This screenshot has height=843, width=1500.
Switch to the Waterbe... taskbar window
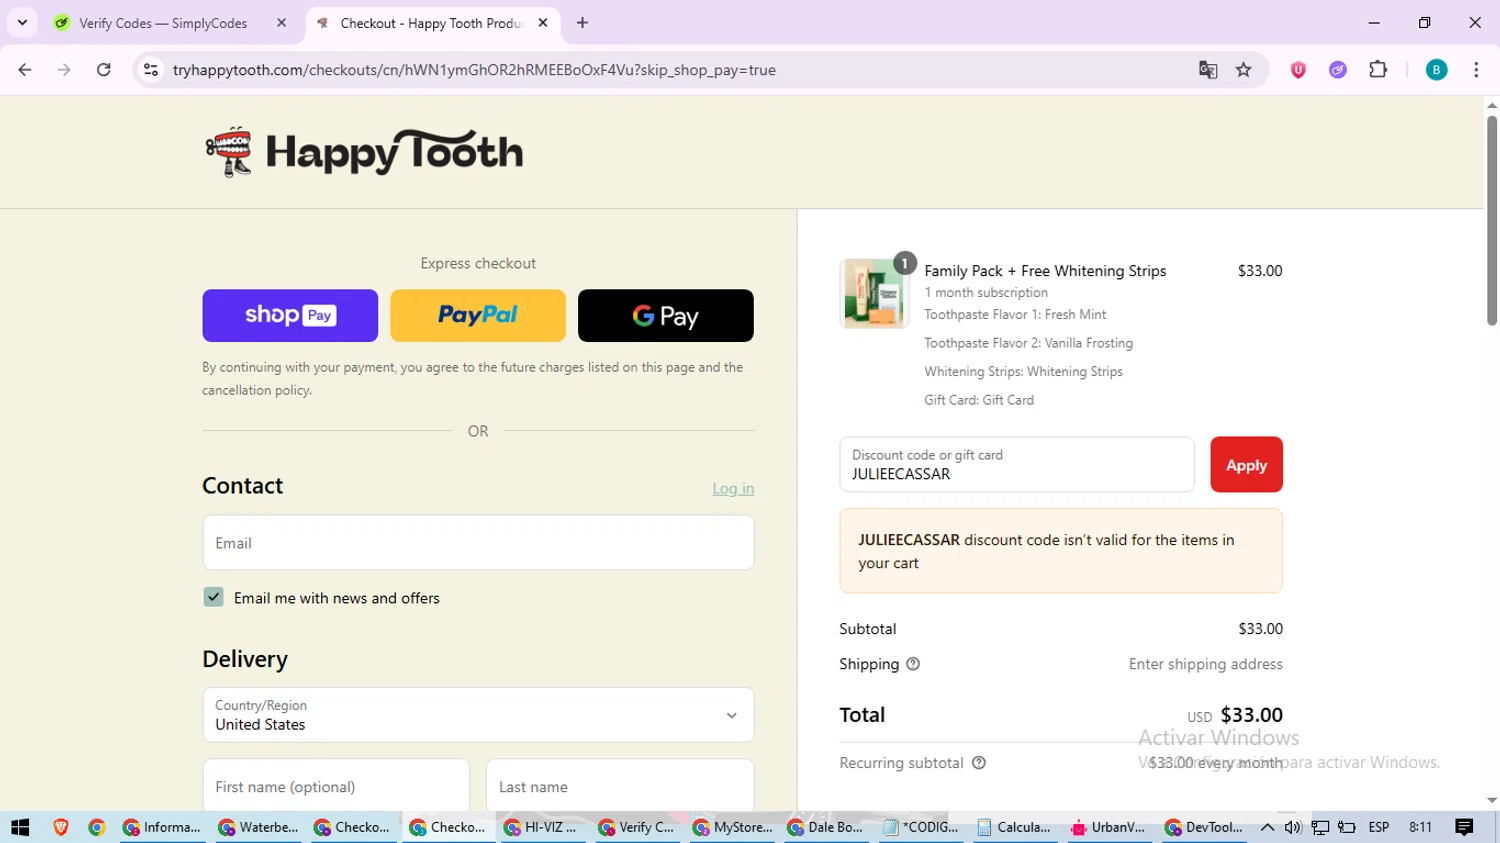tap(258, 827)
